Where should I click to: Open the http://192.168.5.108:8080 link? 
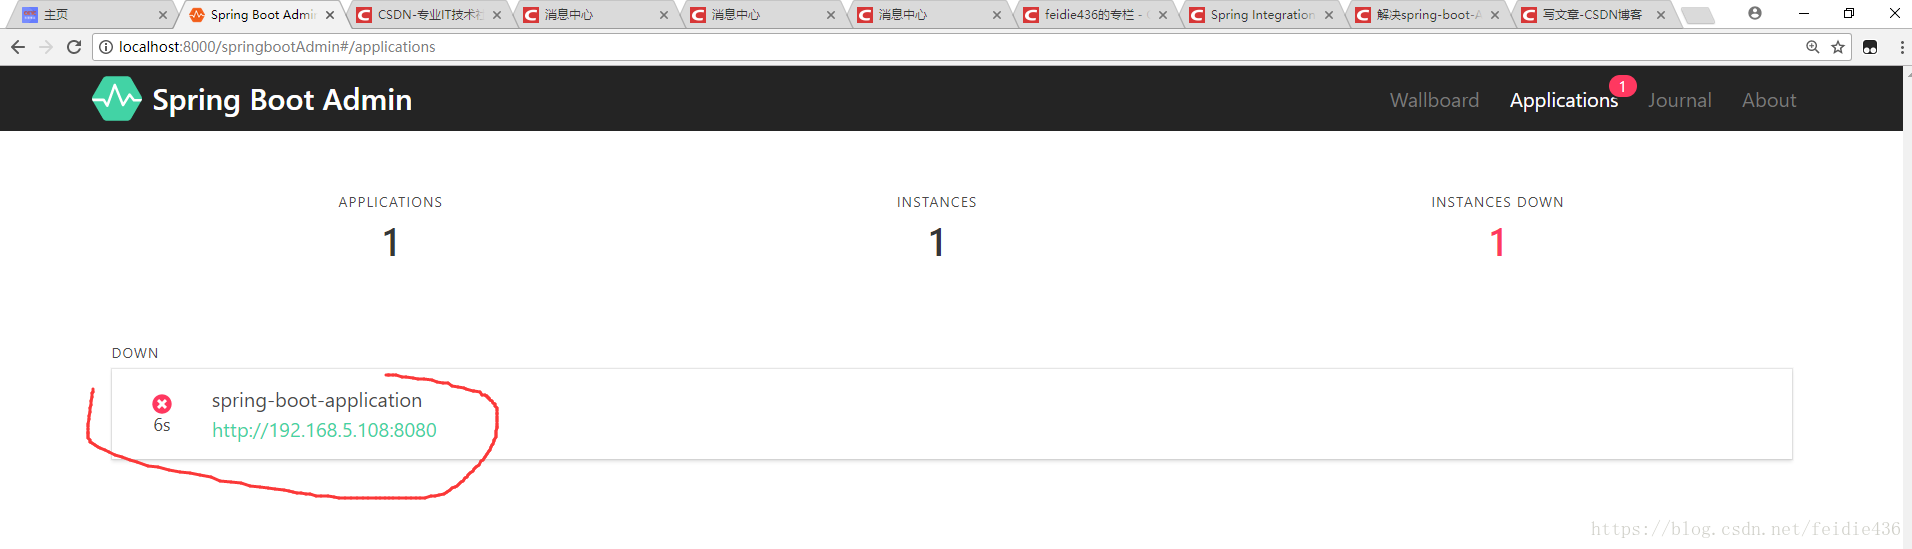tap(324, 430)
